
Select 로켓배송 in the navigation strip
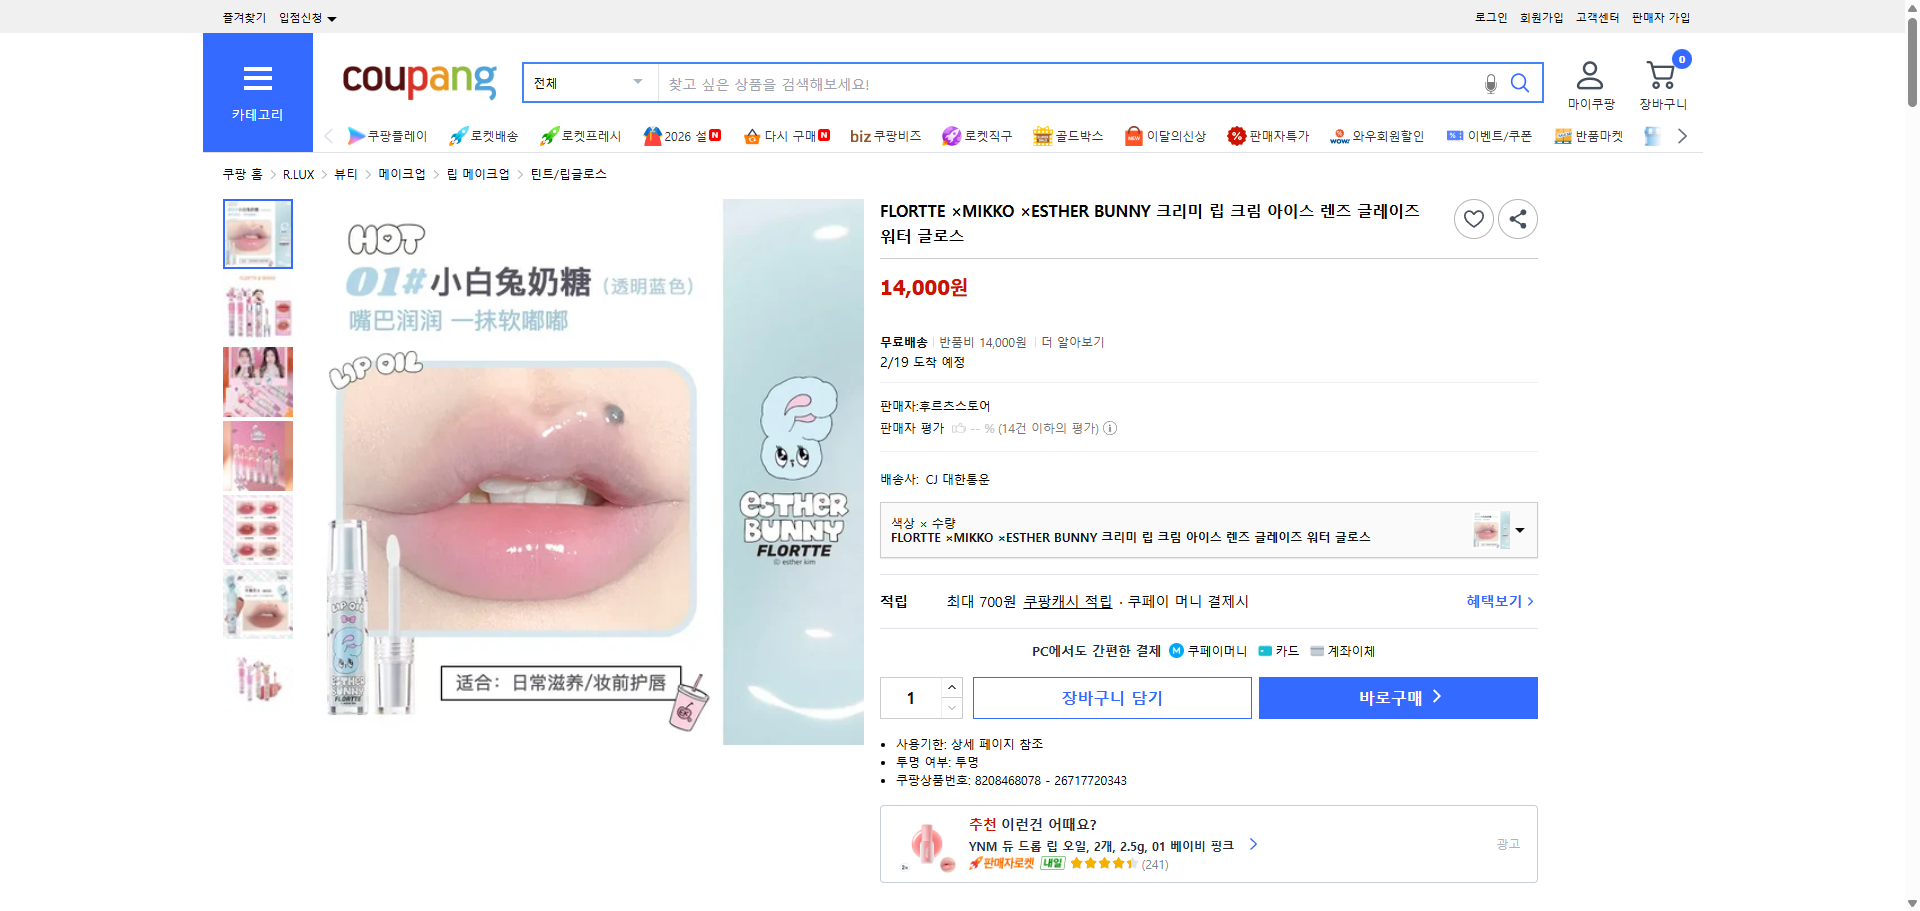pyautogui.click(x=482, y=135)
